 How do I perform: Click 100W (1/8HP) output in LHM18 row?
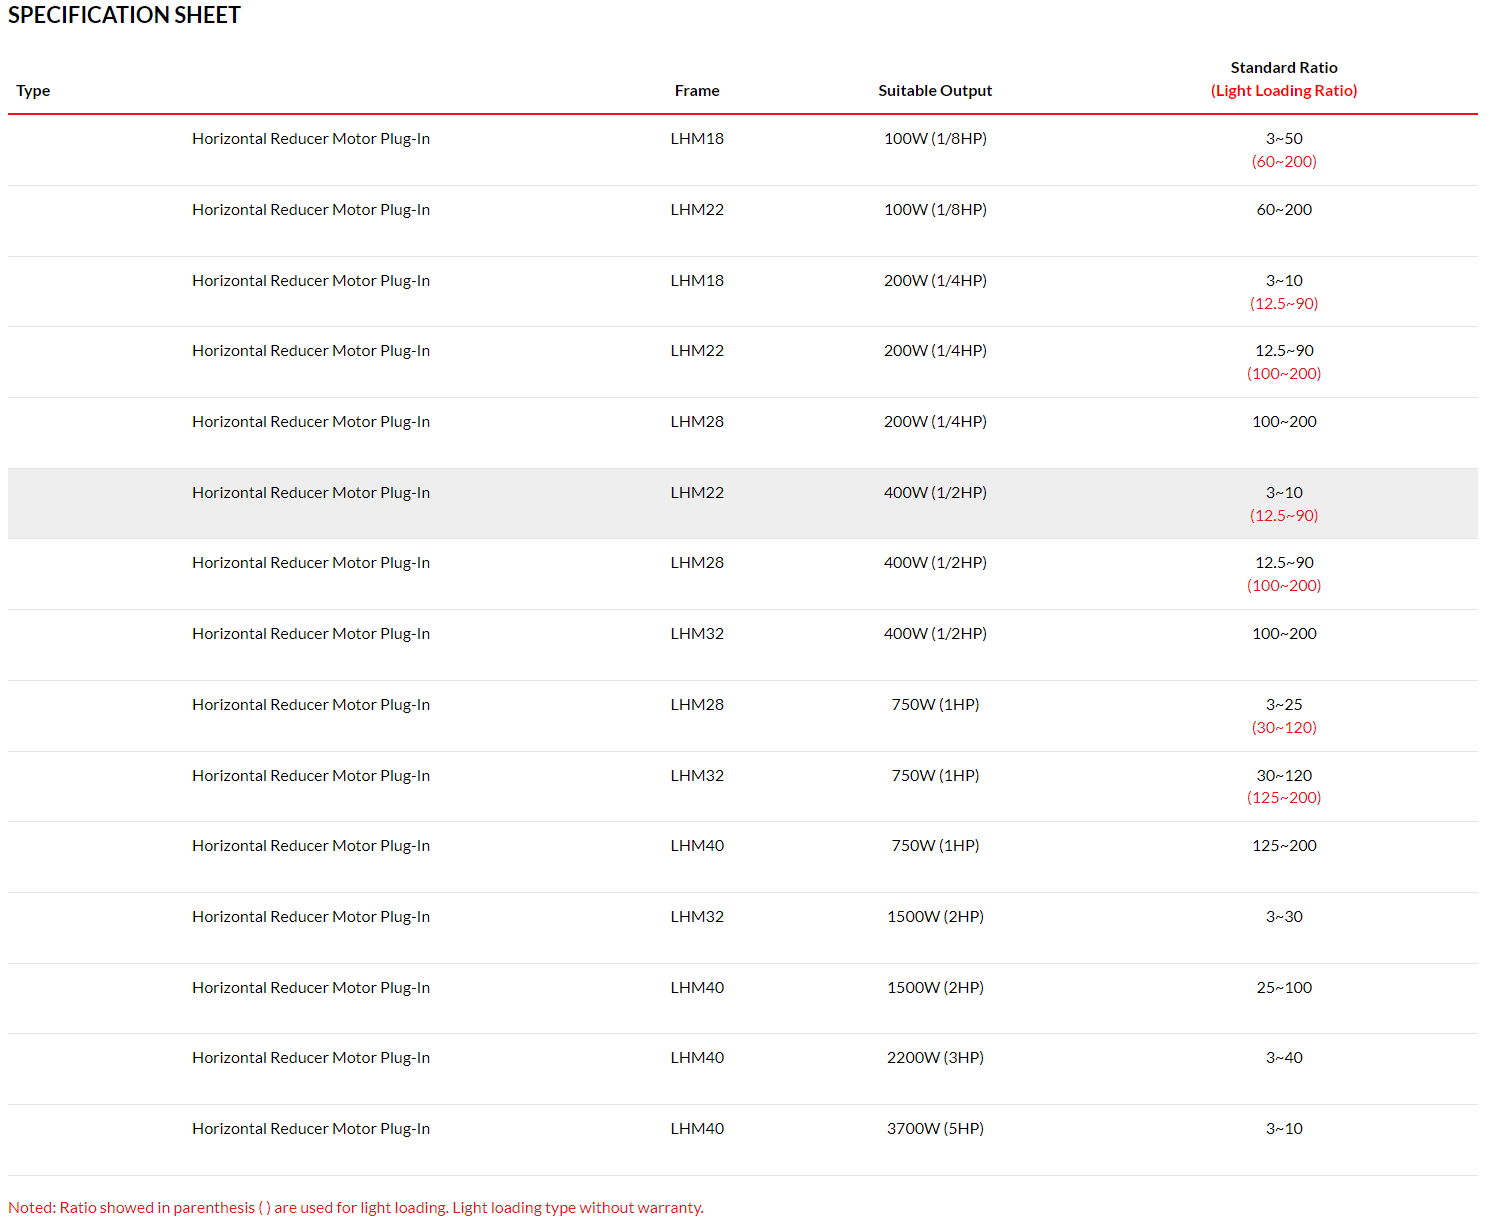point(935,139)
